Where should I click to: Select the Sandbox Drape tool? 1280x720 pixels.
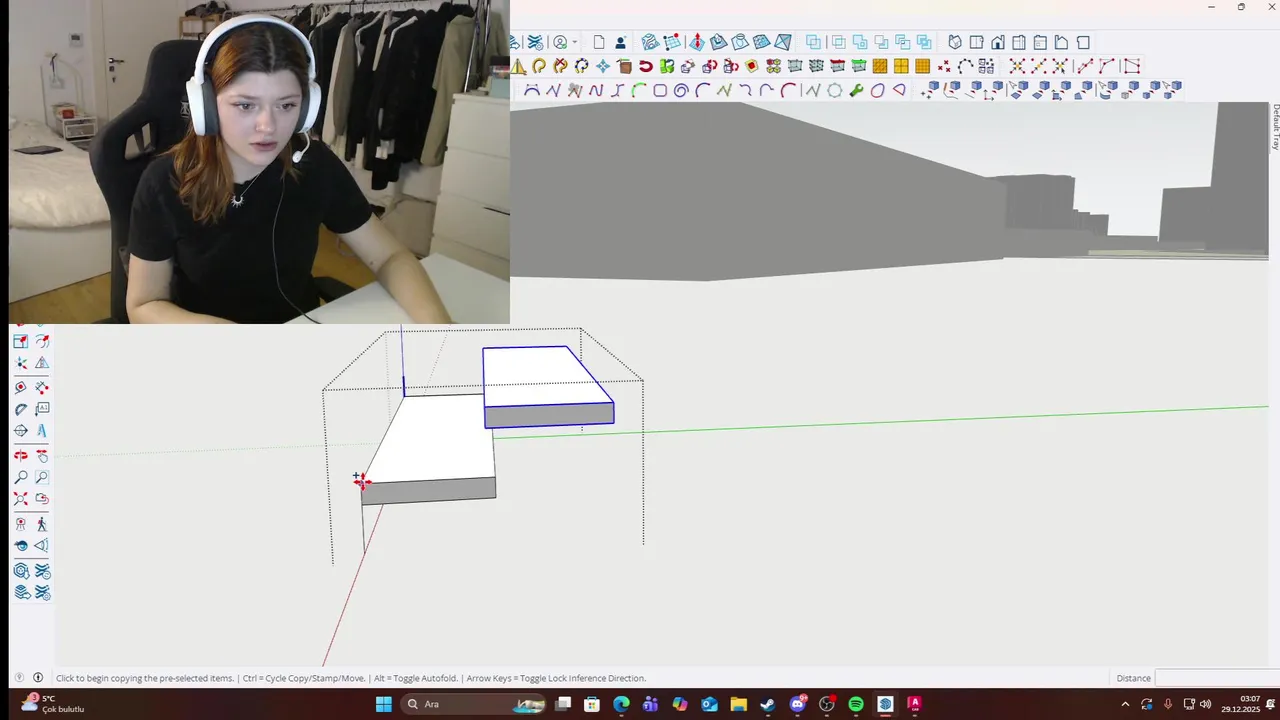(740, 42)
